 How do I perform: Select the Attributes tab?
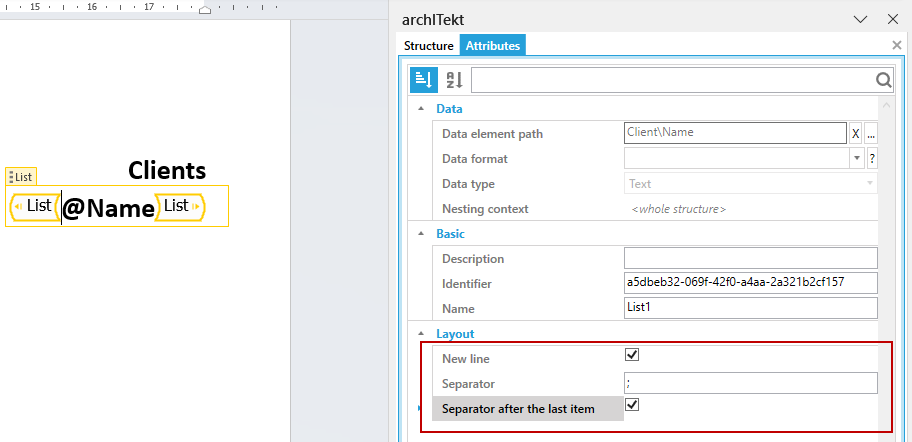point(493,46)
